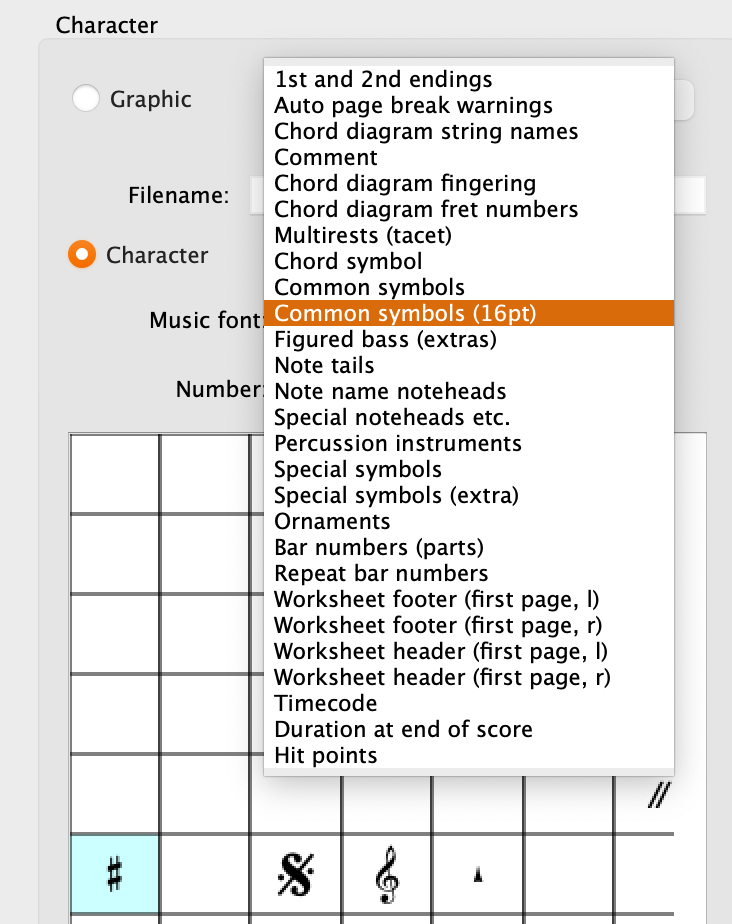Select 'Figured bass (extras)' from list
Screen dimensions: 732x924
[x=386, y=340]
